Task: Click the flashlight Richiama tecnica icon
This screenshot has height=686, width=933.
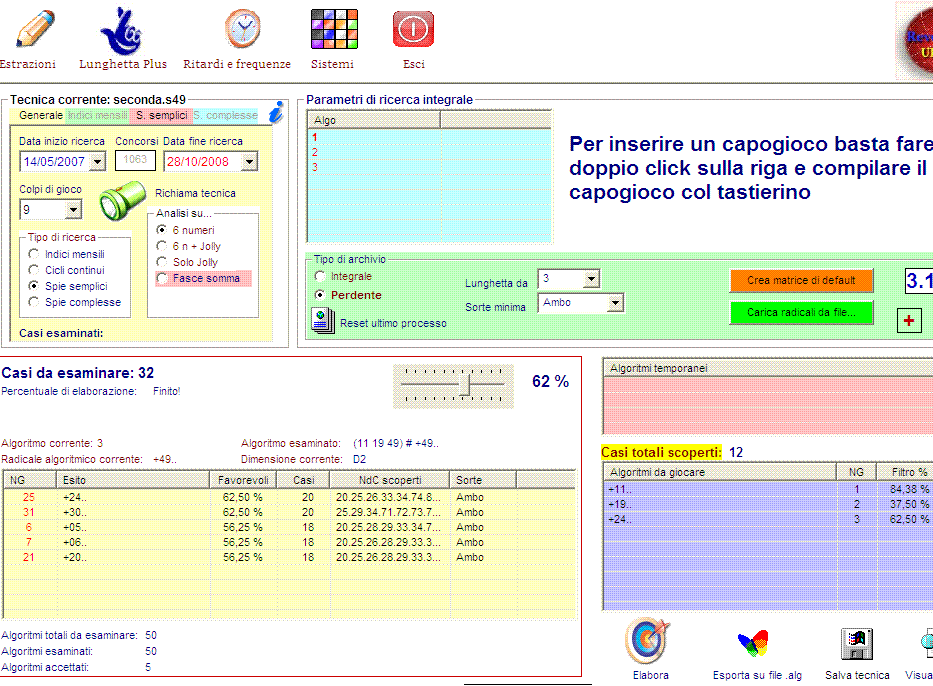Action: [x=122, y=201]
